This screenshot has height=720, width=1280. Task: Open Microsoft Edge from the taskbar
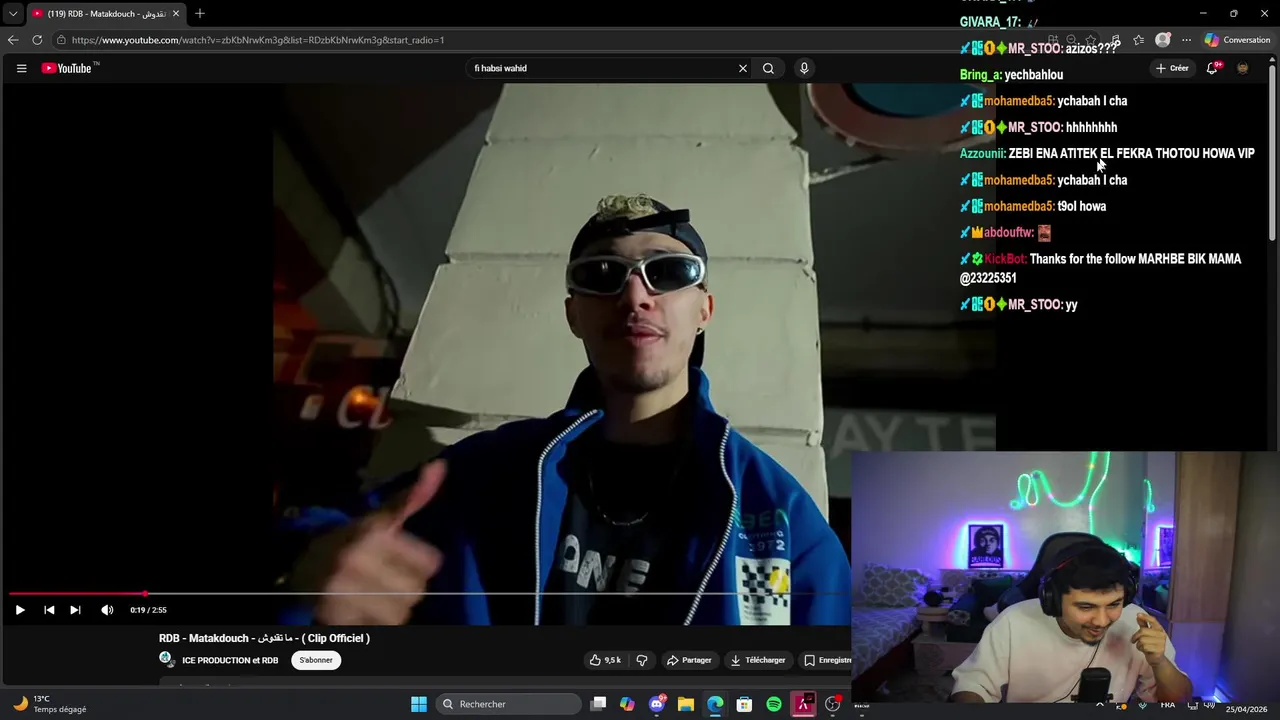[x=715, y=704]
